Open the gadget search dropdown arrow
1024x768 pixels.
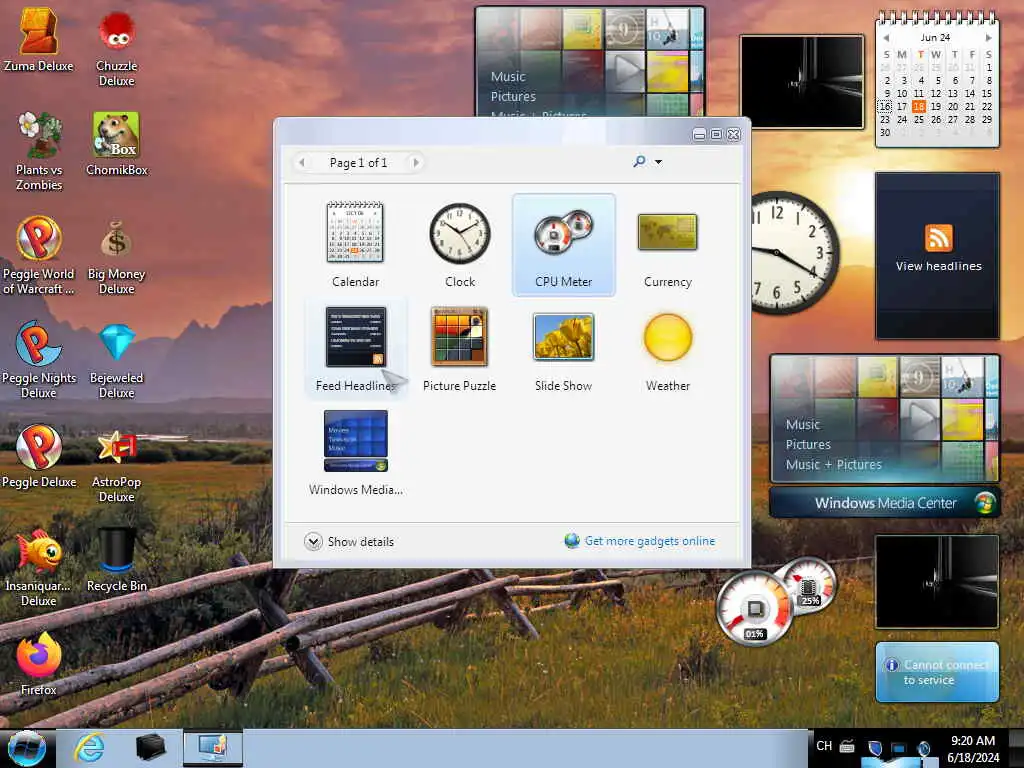(x=658, y=162)
